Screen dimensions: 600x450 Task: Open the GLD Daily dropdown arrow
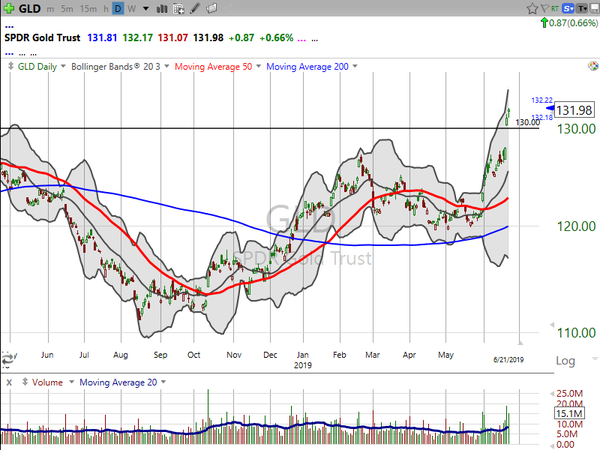[63, 66]
